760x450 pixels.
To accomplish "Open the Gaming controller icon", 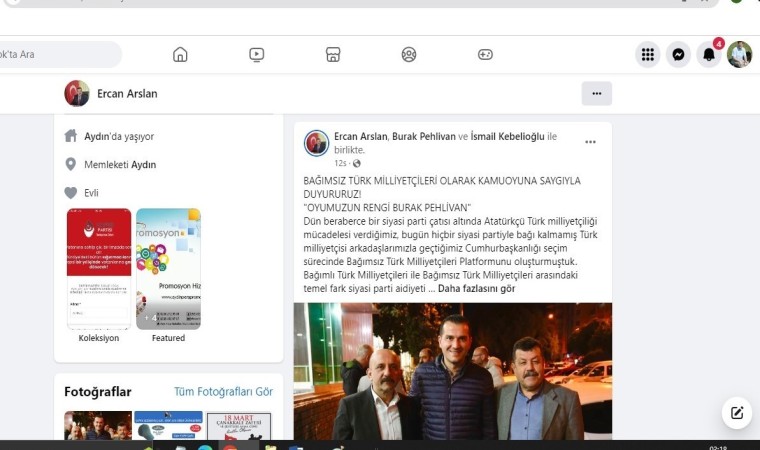I will pyautogui.click(x=485, y=55).
